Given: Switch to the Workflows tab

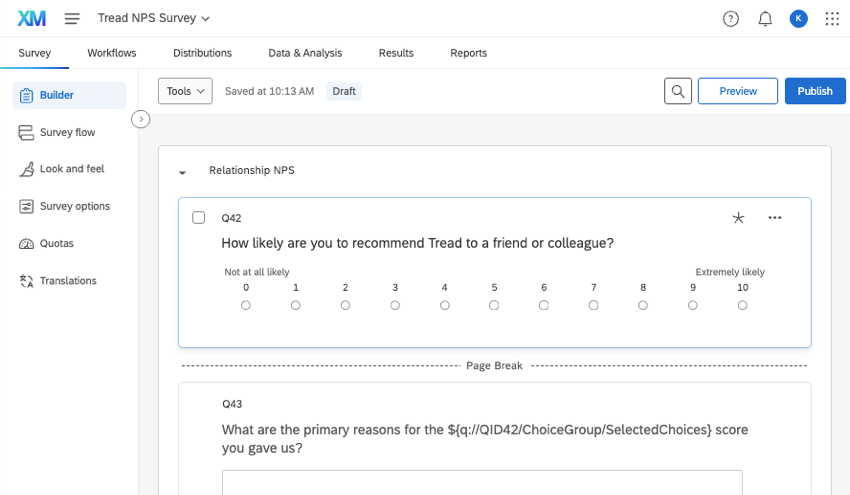Looking at the screenshot, I should click(112, 53).
